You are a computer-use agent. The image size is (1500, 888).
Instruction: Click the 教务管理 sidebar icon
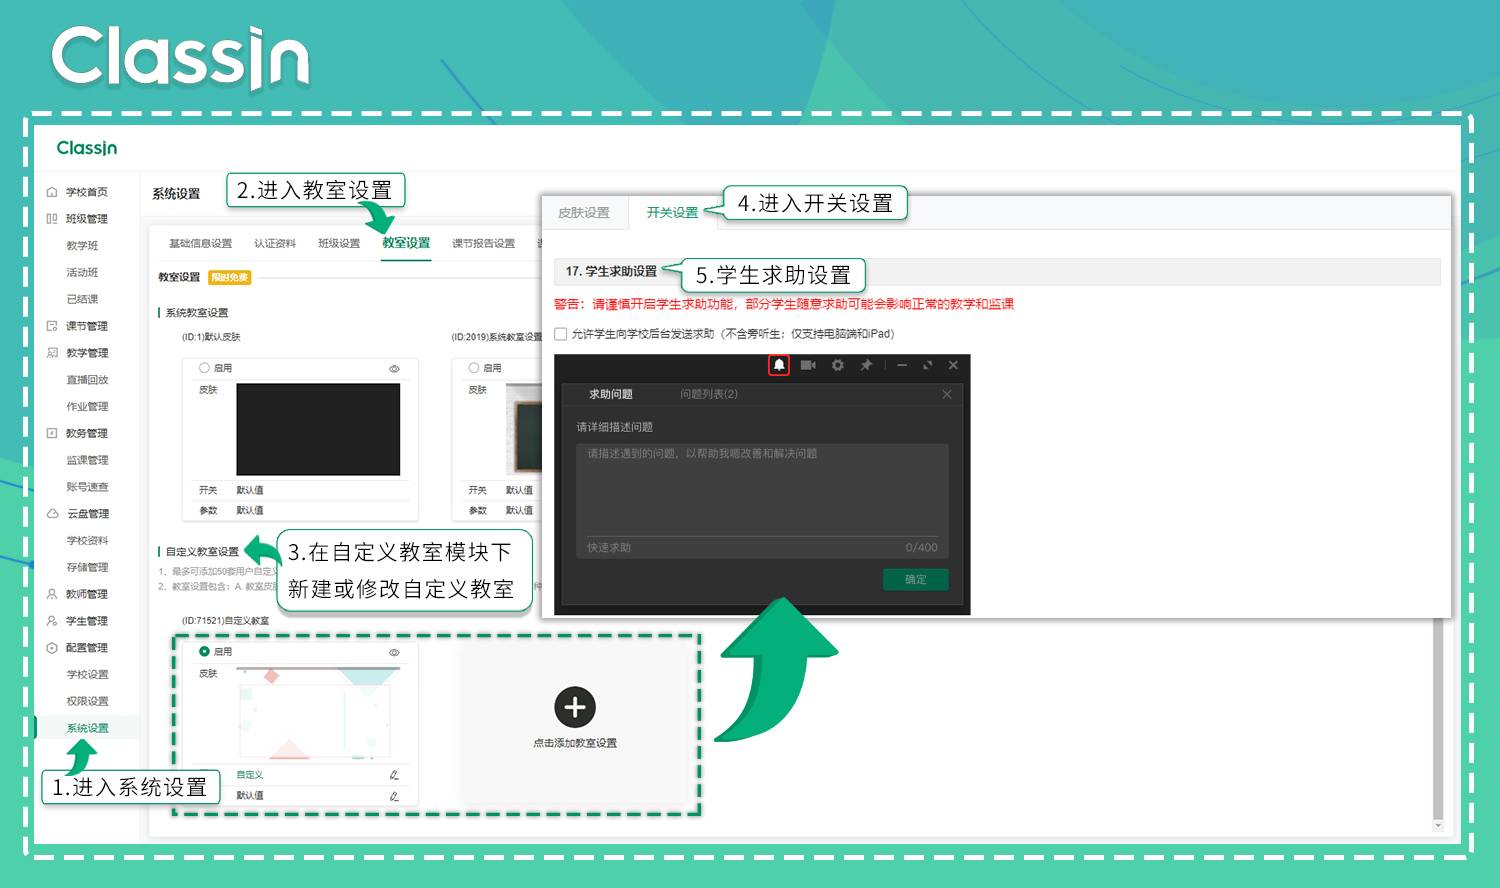pyautogui.click(x=52, y=433)
